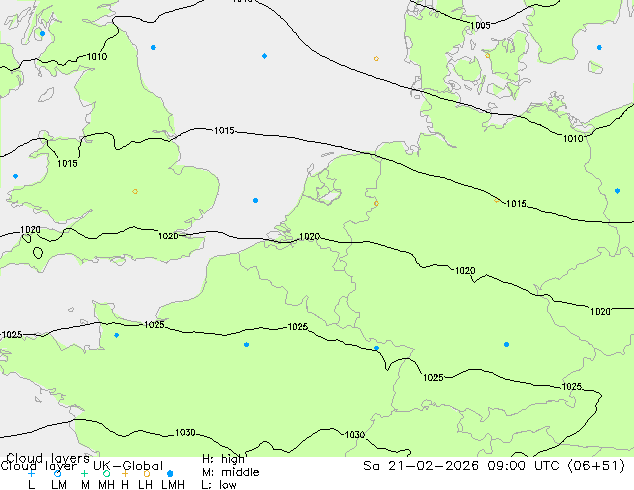Click the 'M: middle' legend explanation
Screen dimensions: 634x490
click(230, 472)
